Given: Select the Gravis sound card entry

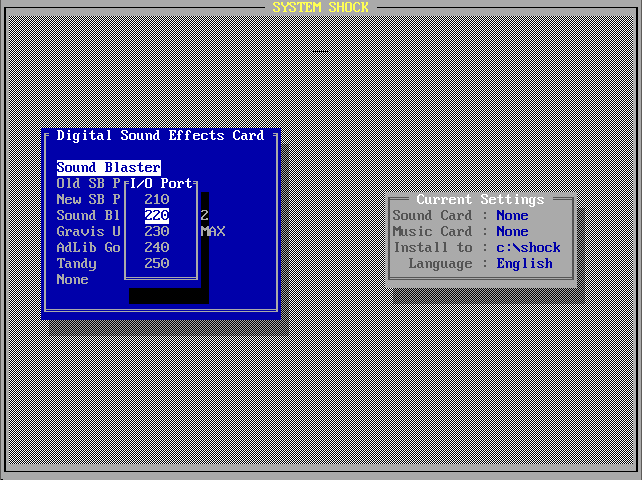Looking at the screenshot, I should pyautogui.click(x=88, y=231).
